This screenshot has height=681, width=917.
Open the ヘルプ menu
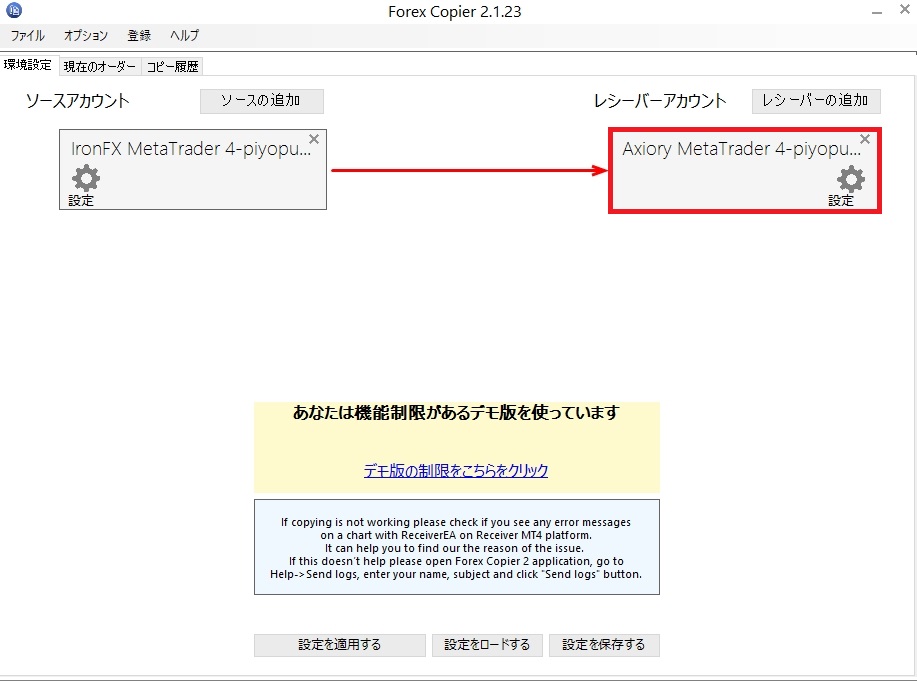pos(183,35)
